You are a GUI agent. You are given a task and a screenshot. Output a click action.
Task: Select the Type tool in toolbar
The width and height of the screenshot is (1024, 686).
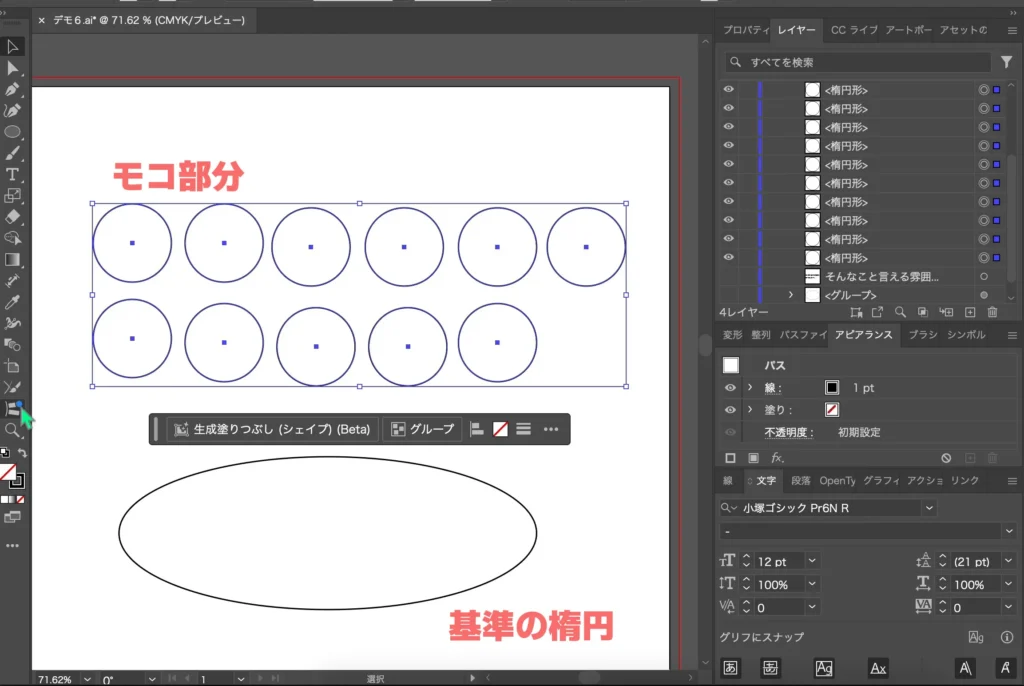(13, 174)
